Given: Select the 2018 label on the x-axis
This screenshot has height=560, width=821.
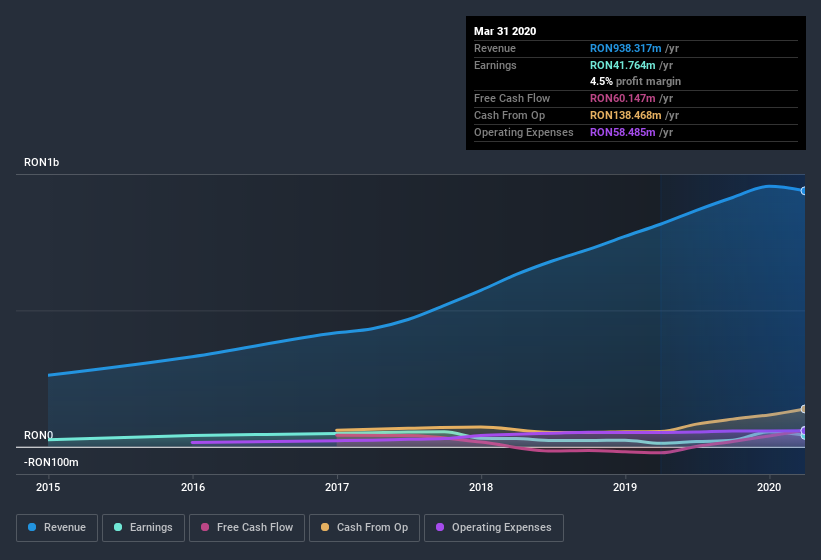Looking at the screenshot, I should coord(481,487).
